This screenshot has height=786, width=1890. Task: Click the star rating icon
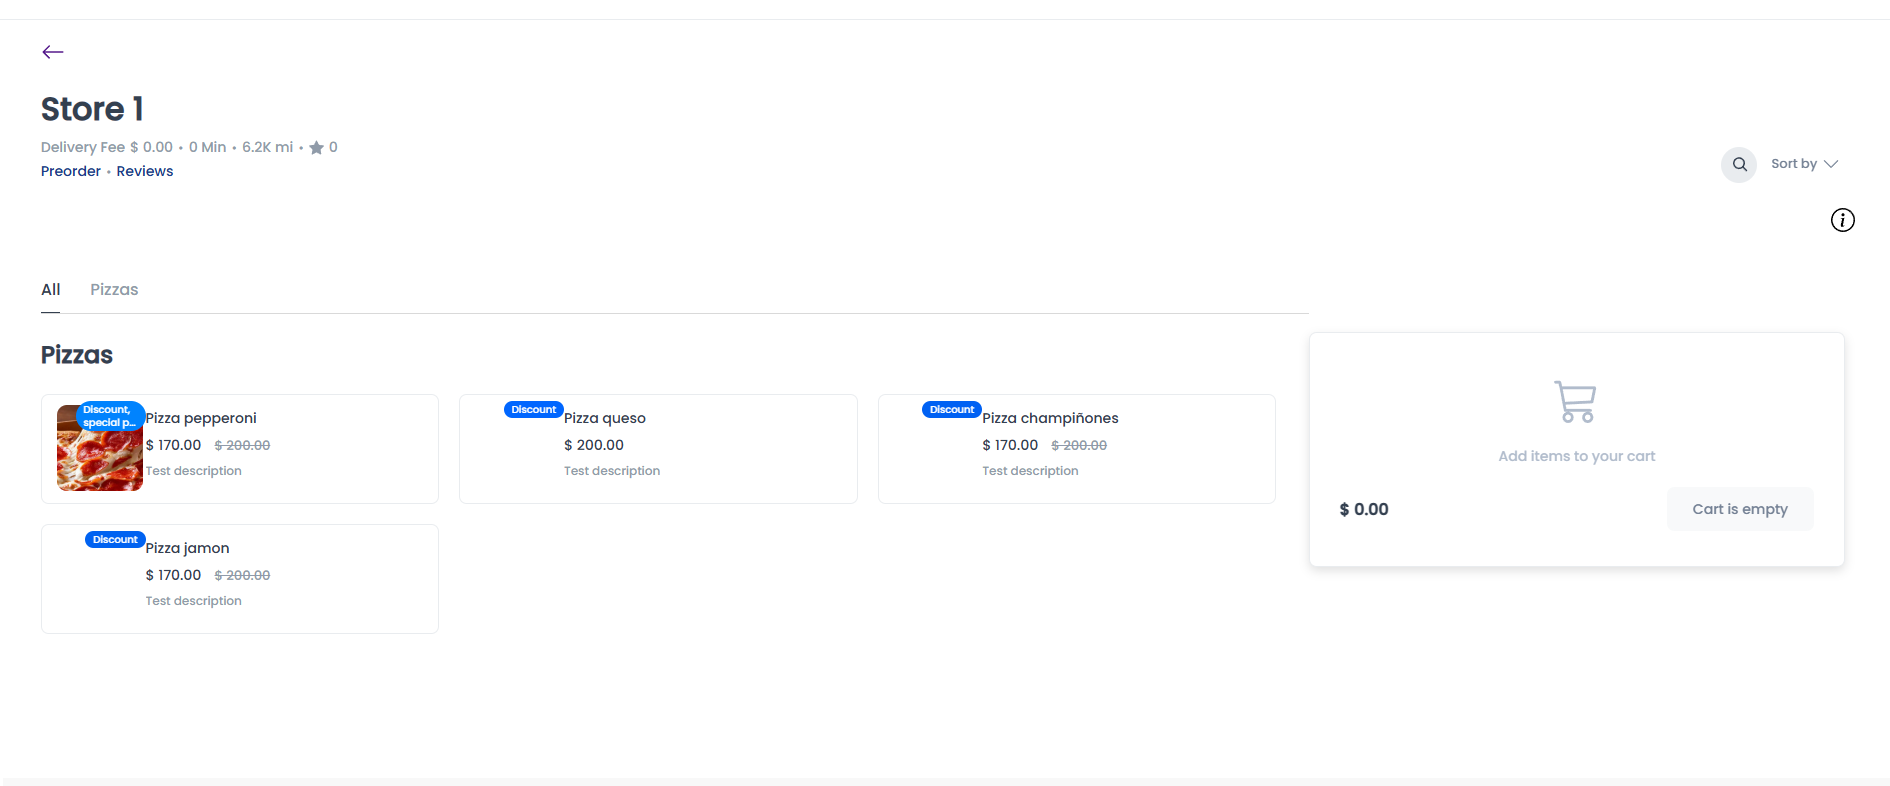[x=316, y=148]
